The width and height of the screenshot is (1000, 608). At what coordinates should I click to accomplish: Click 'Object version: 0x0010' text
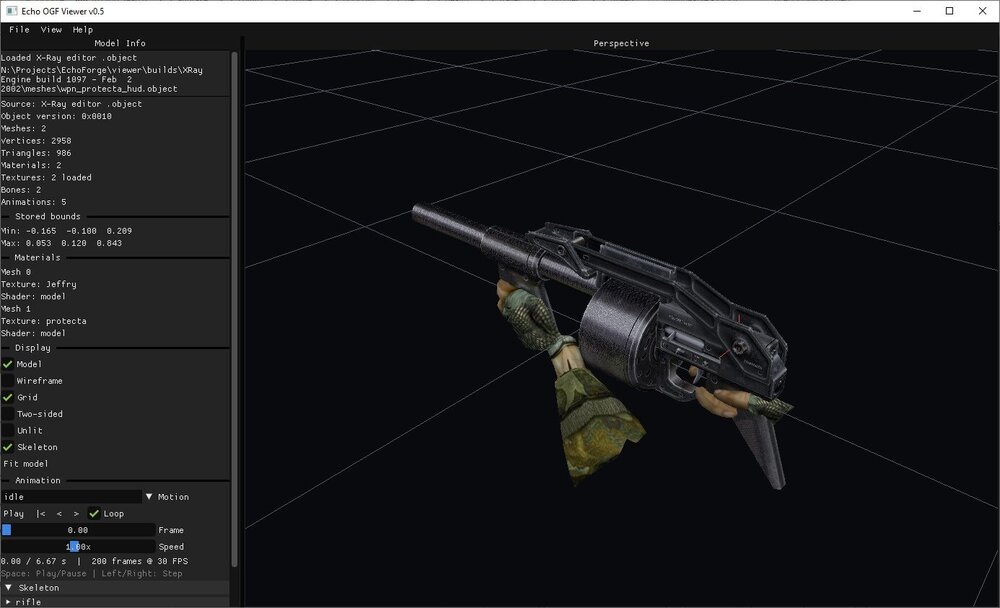click(56, 117)
